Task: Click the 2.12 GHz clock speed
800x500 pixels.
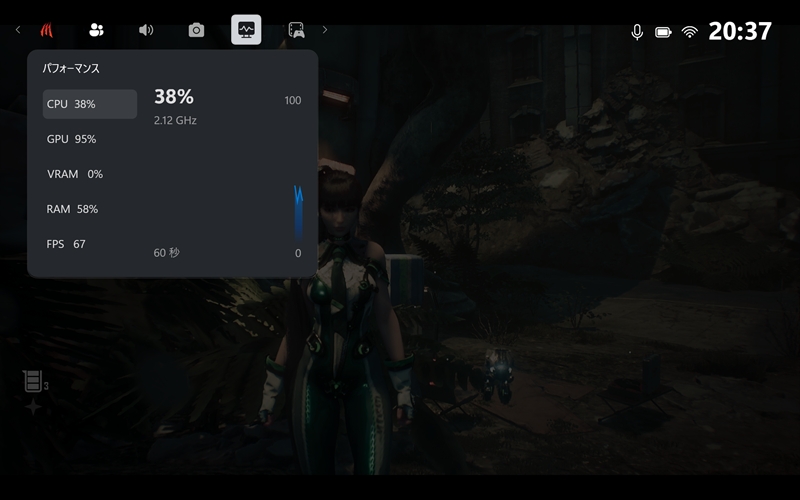Action: 175,120
